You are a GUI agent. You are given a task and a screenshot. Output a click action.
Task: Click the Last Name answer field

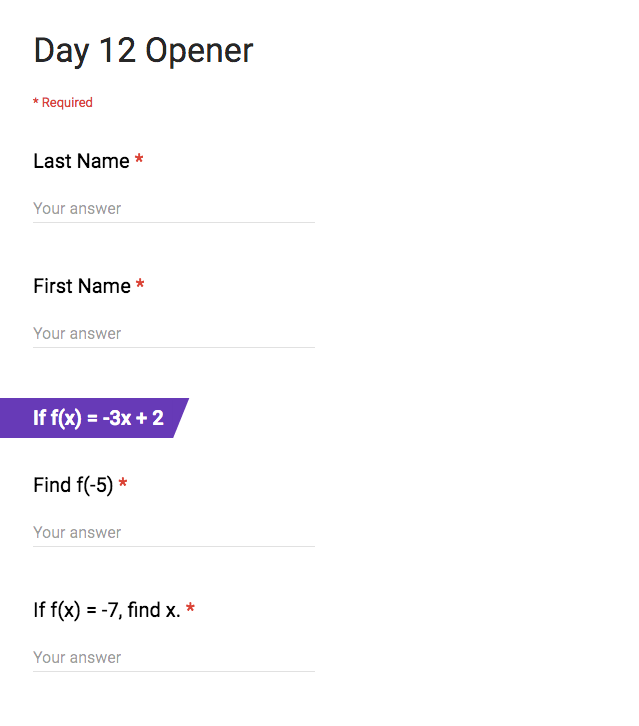click(x=173, y=209)
